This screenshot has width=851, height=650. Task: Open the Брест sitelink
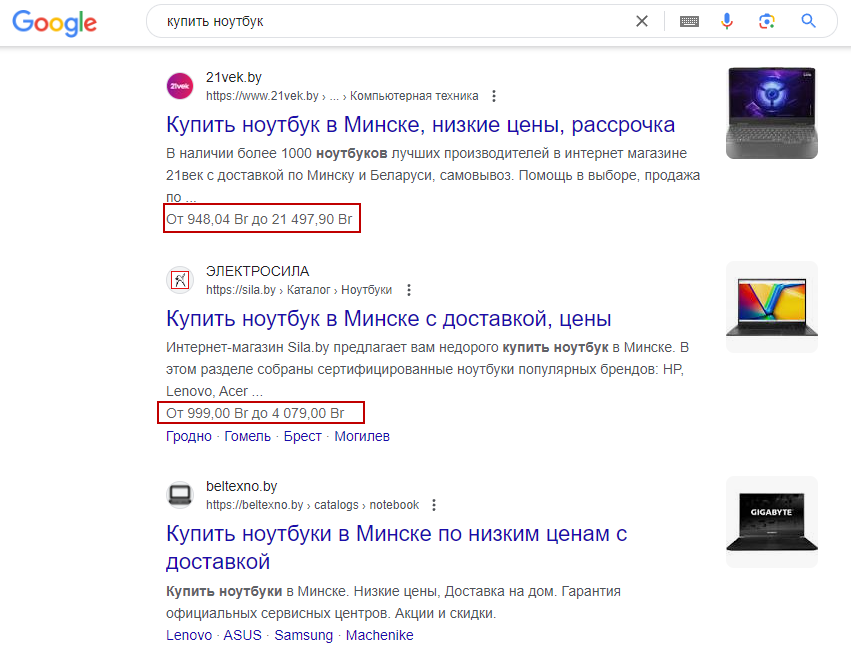click(x=302, y=436)
